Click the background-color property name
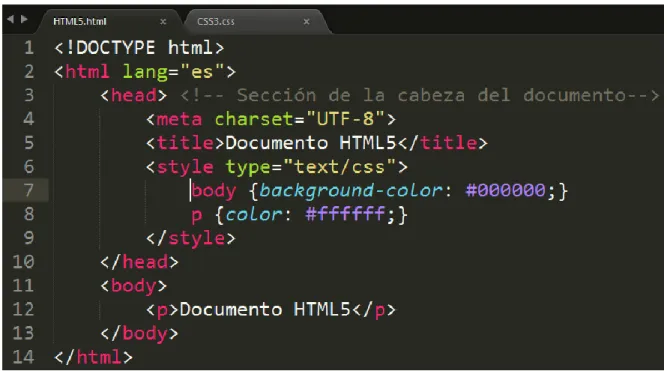667x371 pixels. click(x=351, y=190)
